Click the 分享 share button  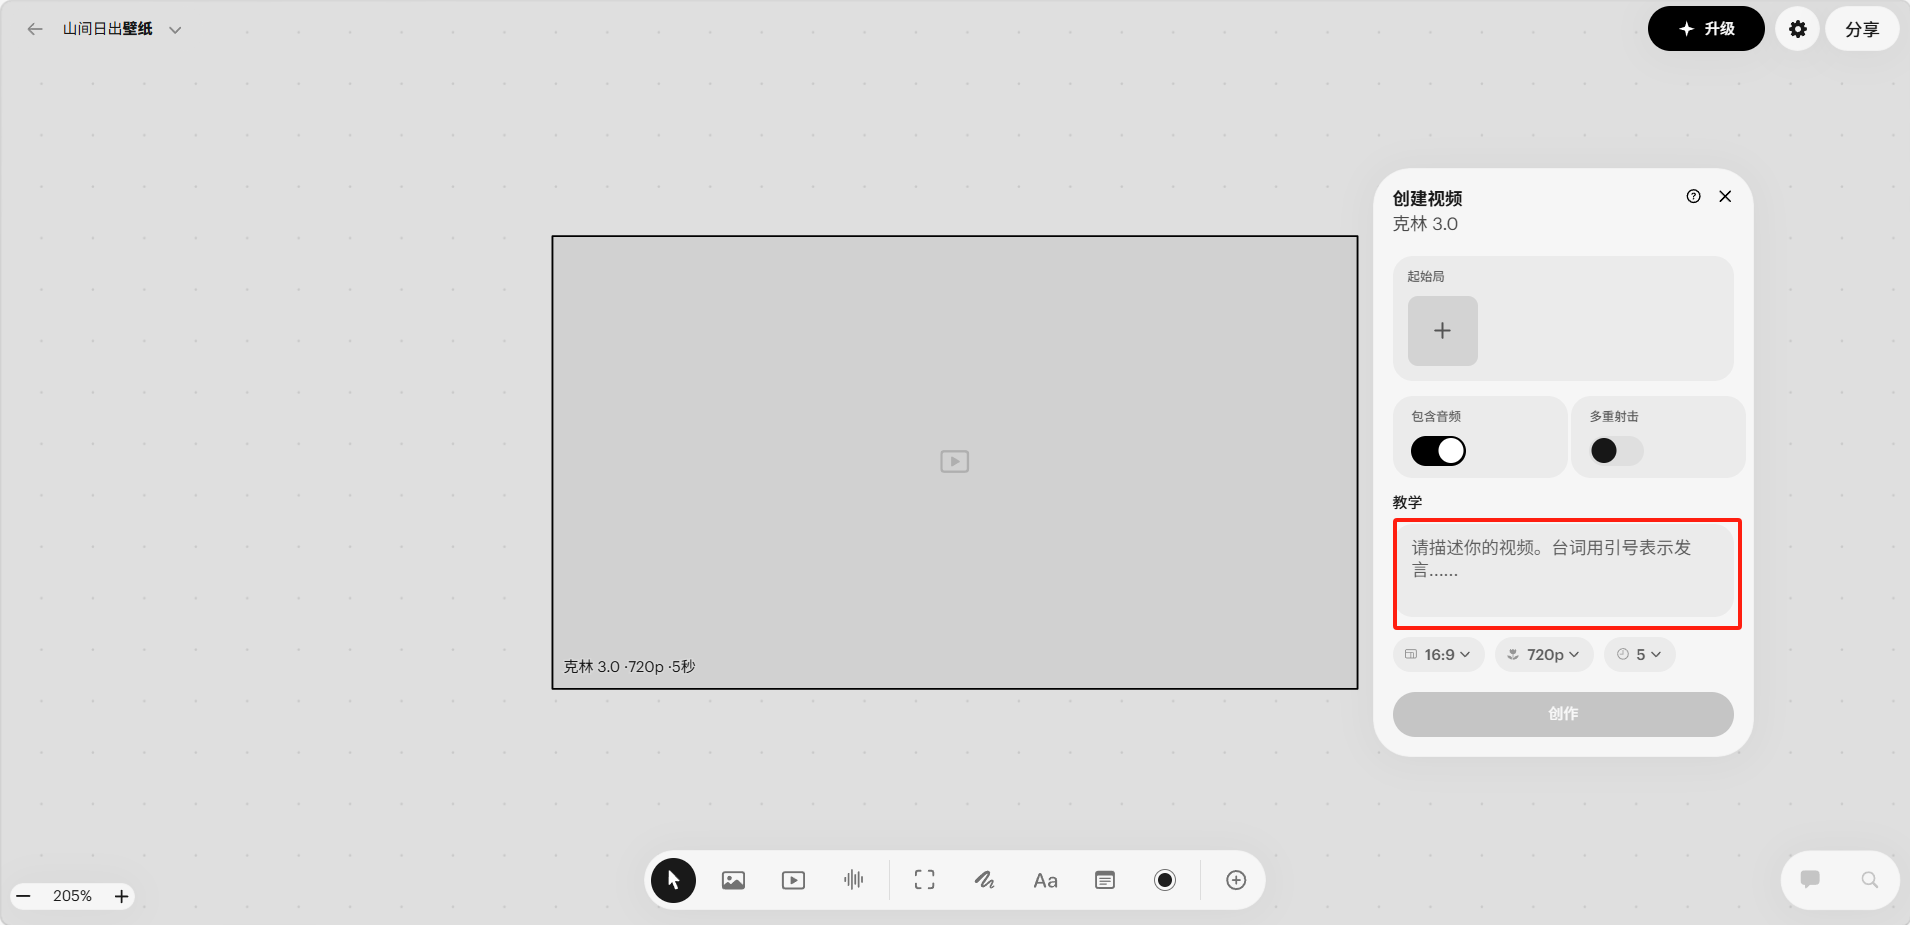1862,29
